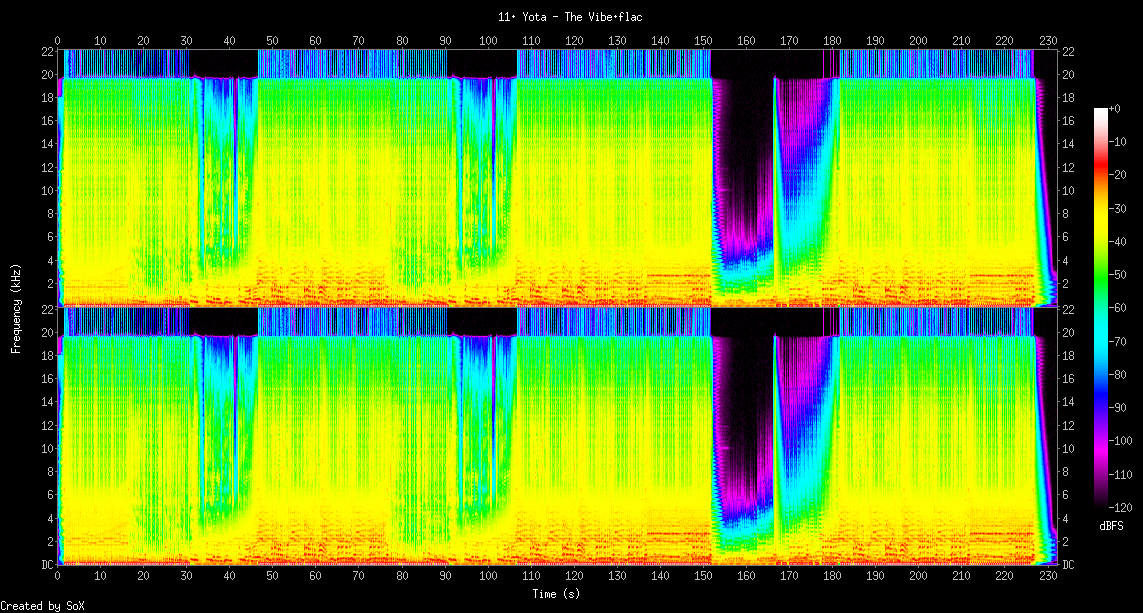Click the dark silent gap near 160 seconds in the top channel

pyautogui.click(x=742, y=150)
